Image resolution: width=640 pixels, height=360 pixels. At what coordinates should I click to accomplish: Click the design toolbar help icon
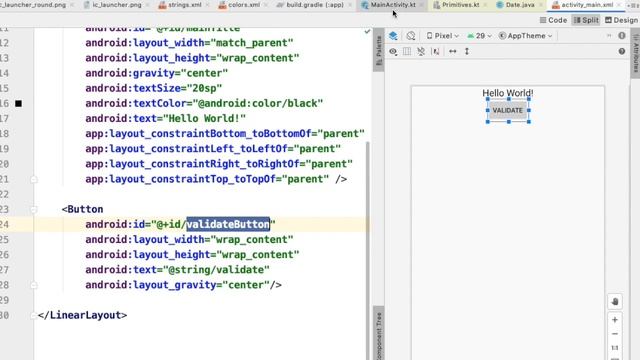click(622, 51)
